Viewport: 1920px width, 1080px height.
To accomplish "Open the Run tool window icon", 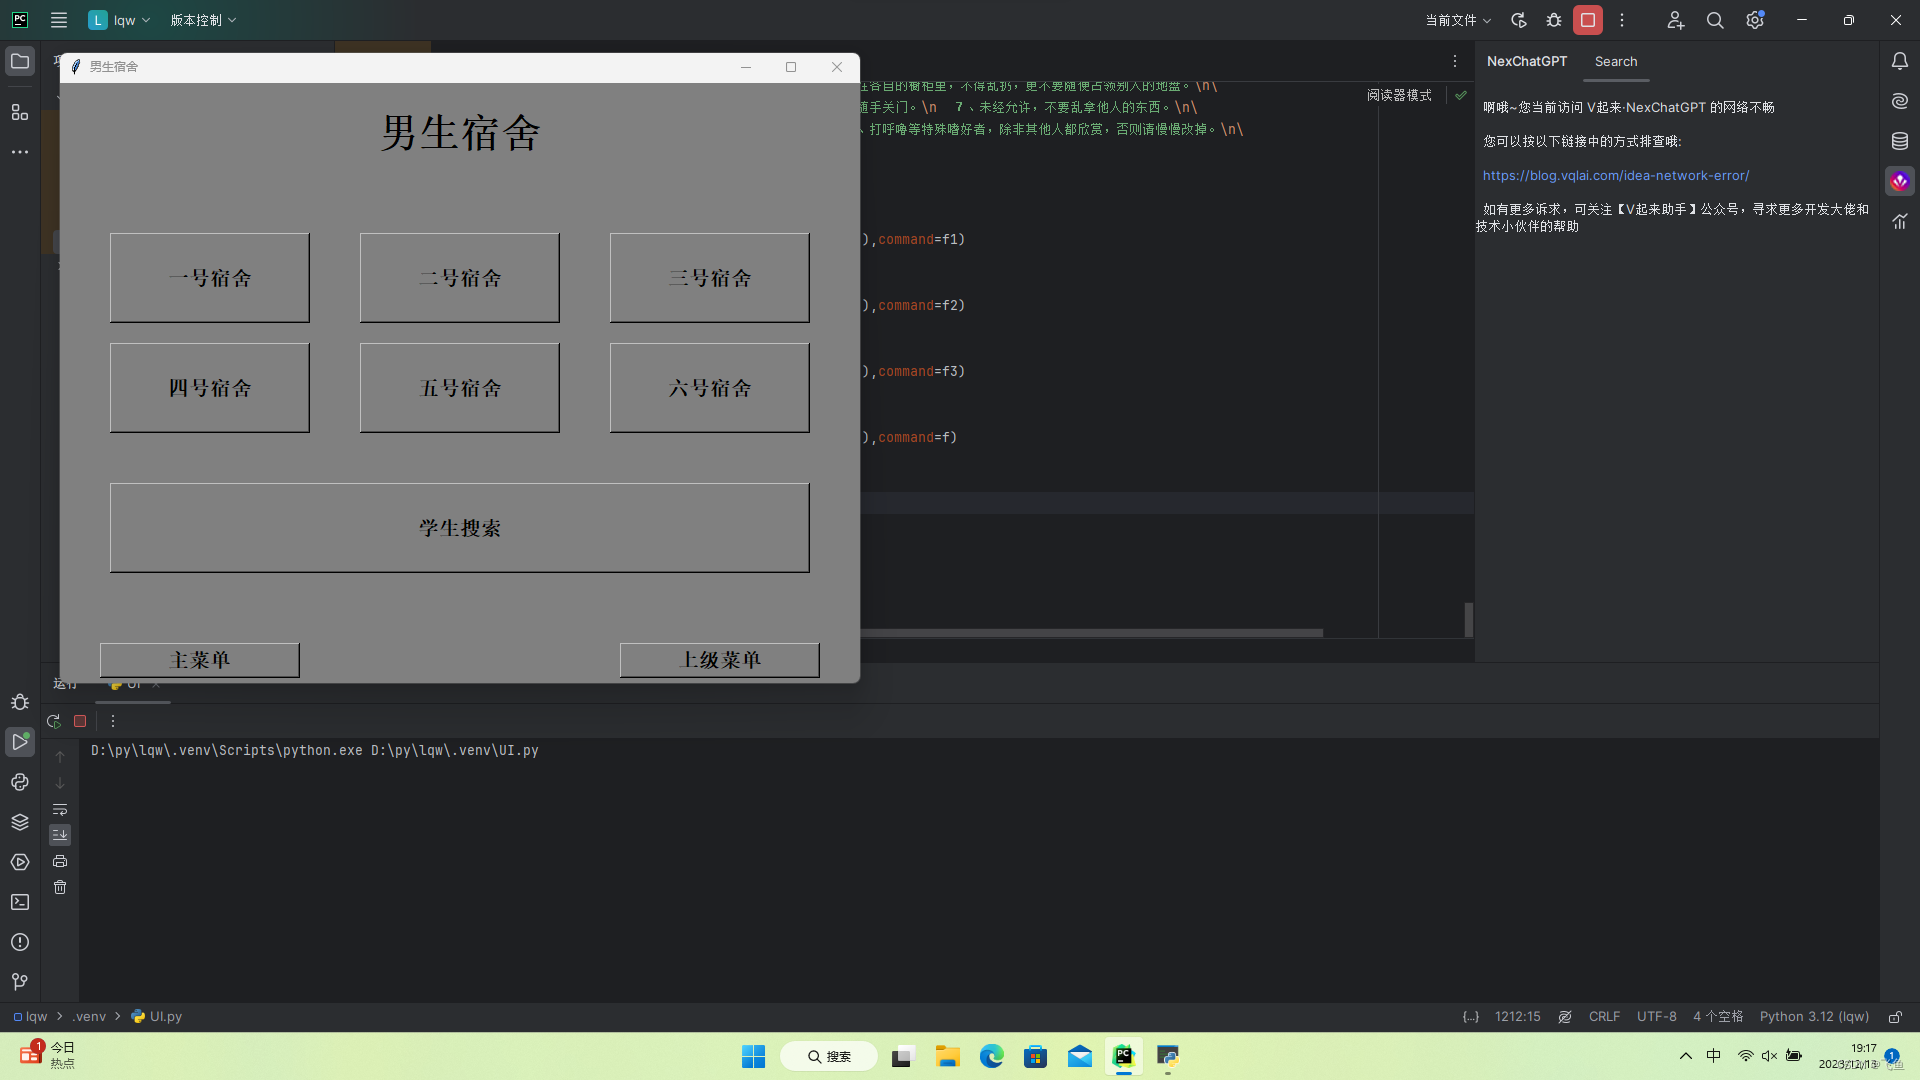I will [20, 742].
